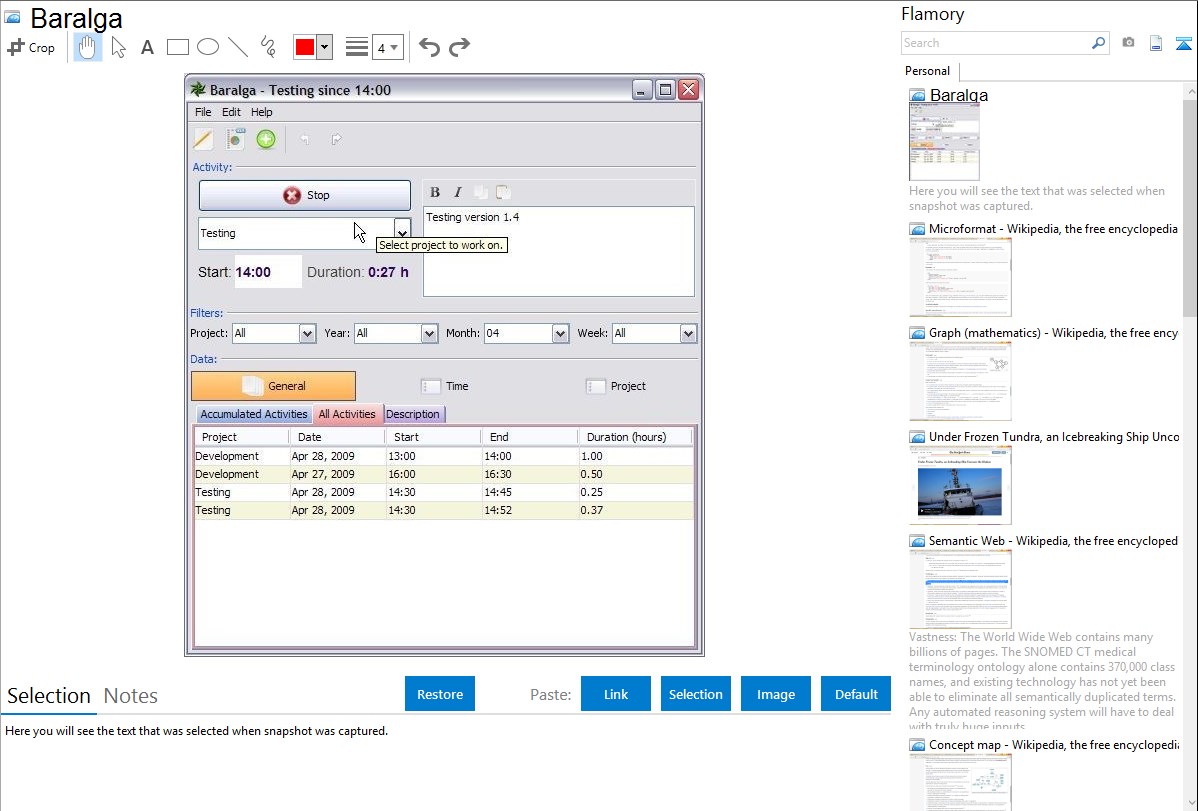Image resolution: width=1198 pixels, height=811 pixels.
Task: Click the green add activity icon
Action: pyautogui.click(x=266, y=139)
